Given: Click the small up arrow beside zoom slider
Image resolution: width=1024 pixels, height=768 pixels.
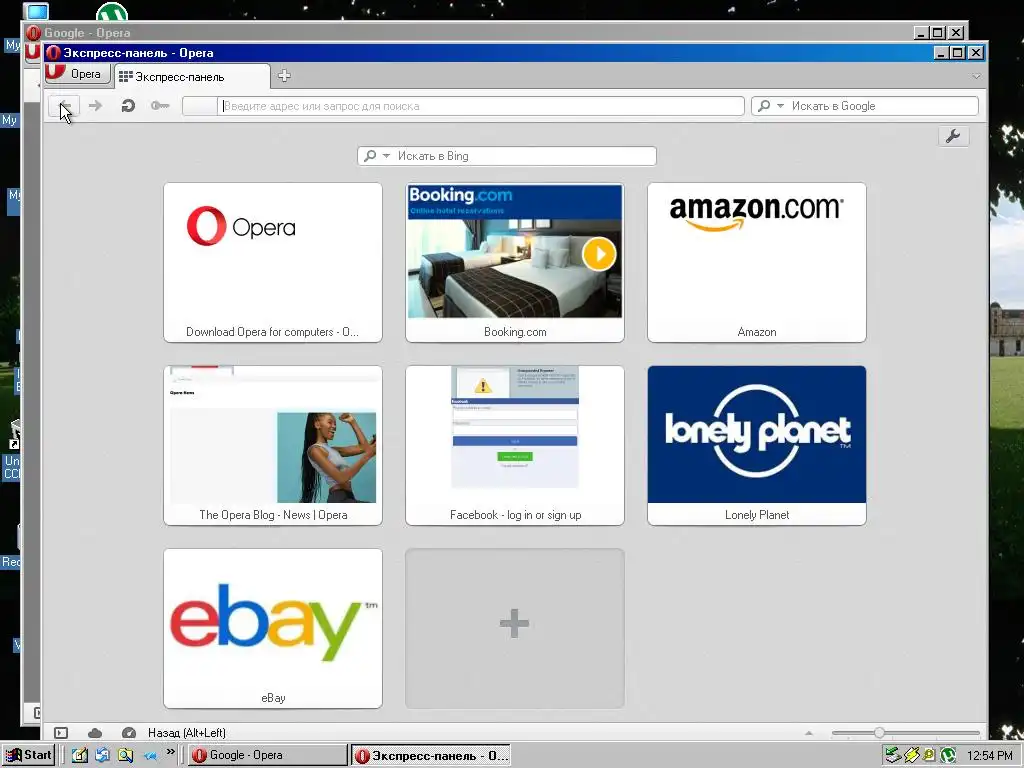Looking at the screenshot, I should 809,733.
